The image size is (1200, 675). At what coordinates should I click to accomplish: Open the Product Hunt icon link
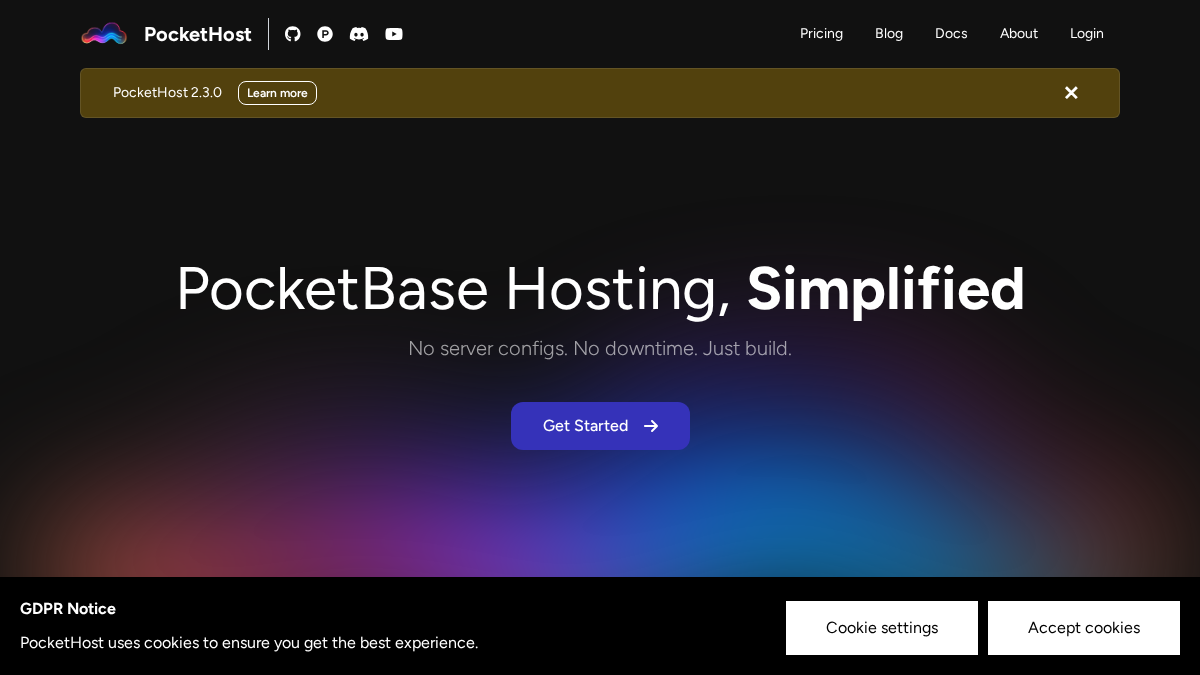[x=325, y=34]
